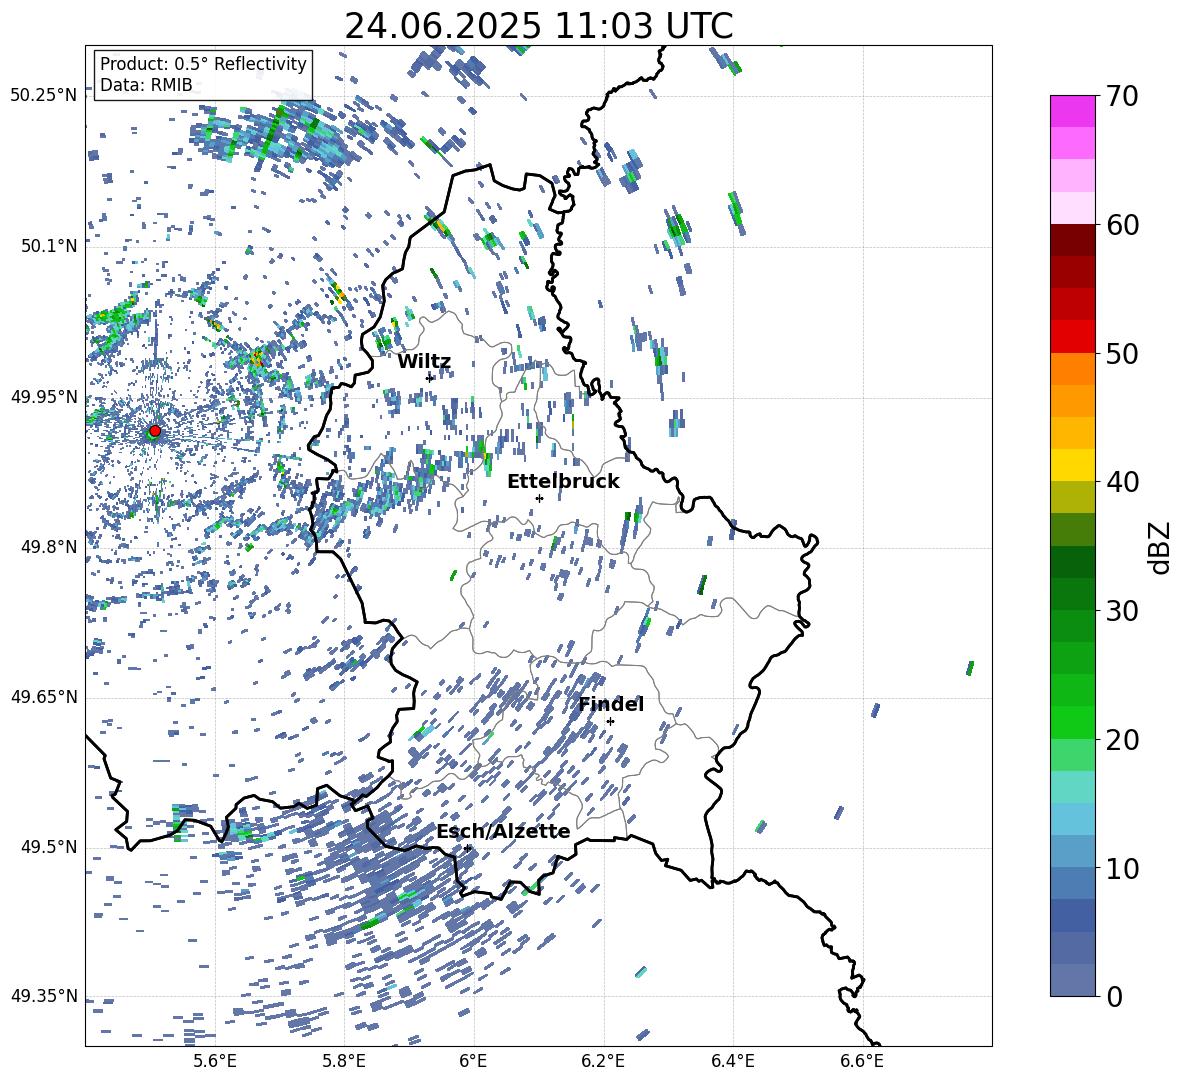Click the 6°E longitude label
The image size is (1184, 1081).
click(x=473, y=1061)
